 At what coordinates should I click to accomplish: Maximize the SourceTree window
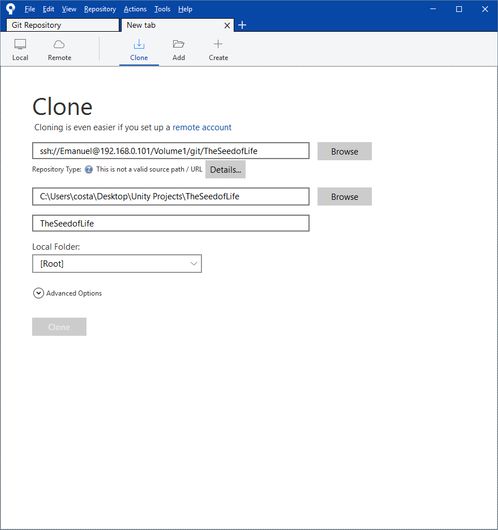tap(459, 9)
